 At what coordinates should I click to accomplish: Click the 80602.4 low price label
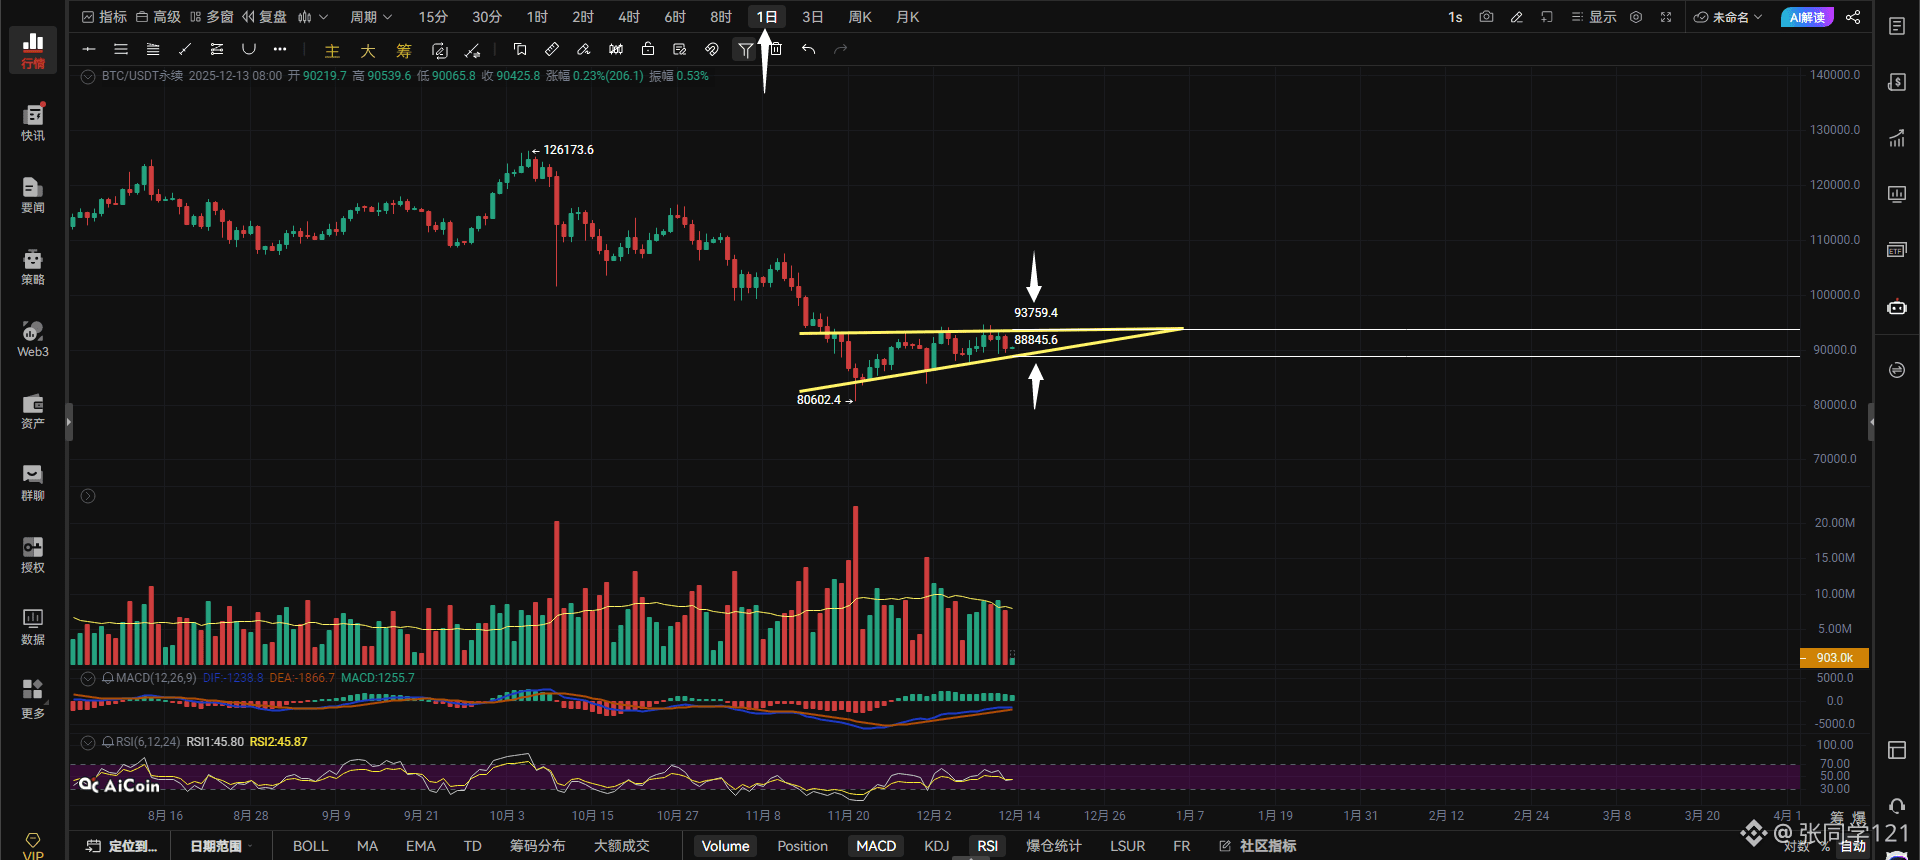pyautogui.click(x=819, y=400)
